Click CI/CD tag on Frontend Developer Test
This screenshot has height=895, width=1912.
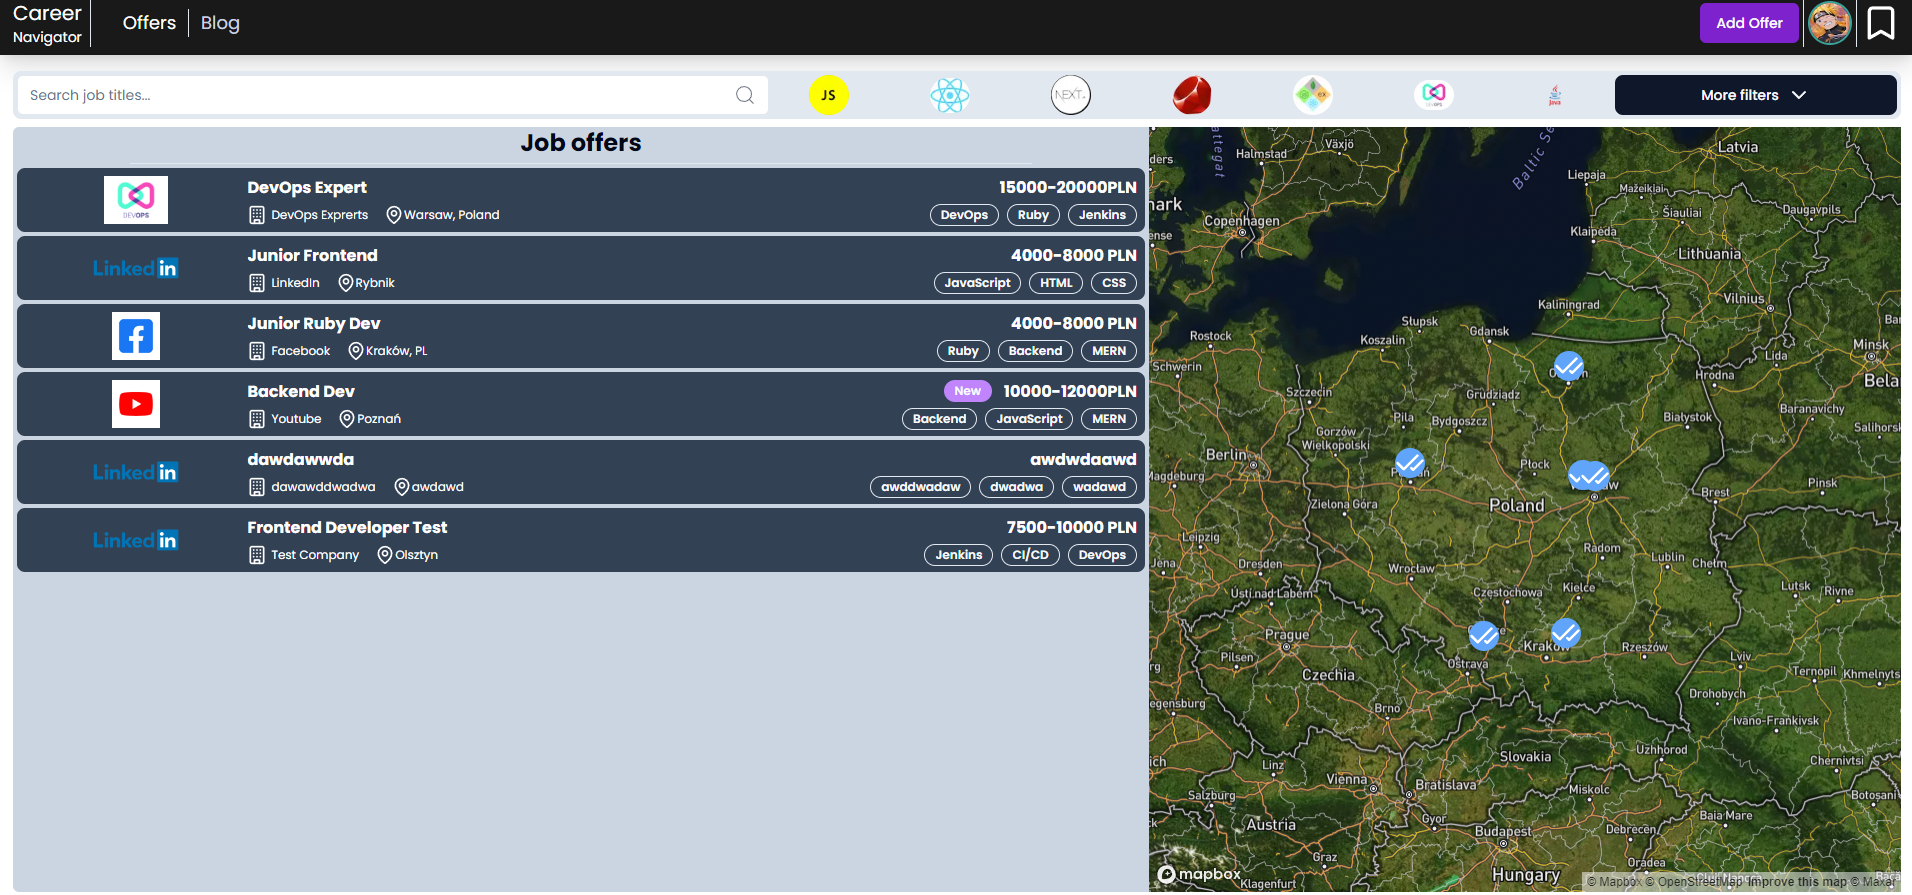[x=1030, y=555]
